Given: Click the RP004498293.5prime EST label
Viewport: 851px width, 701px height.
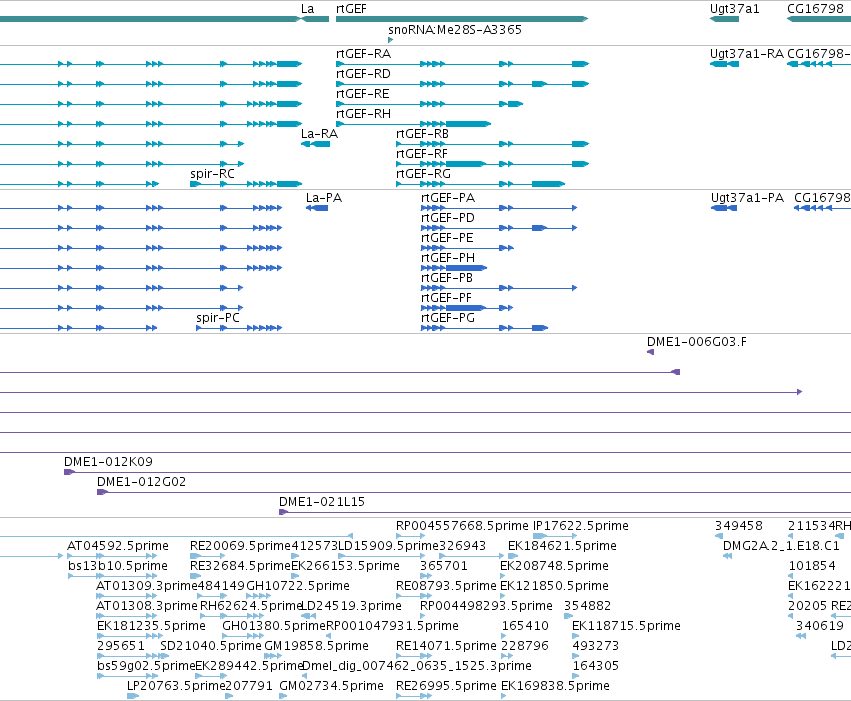Looking at the screenshot, I should click(x=486, y=606).
